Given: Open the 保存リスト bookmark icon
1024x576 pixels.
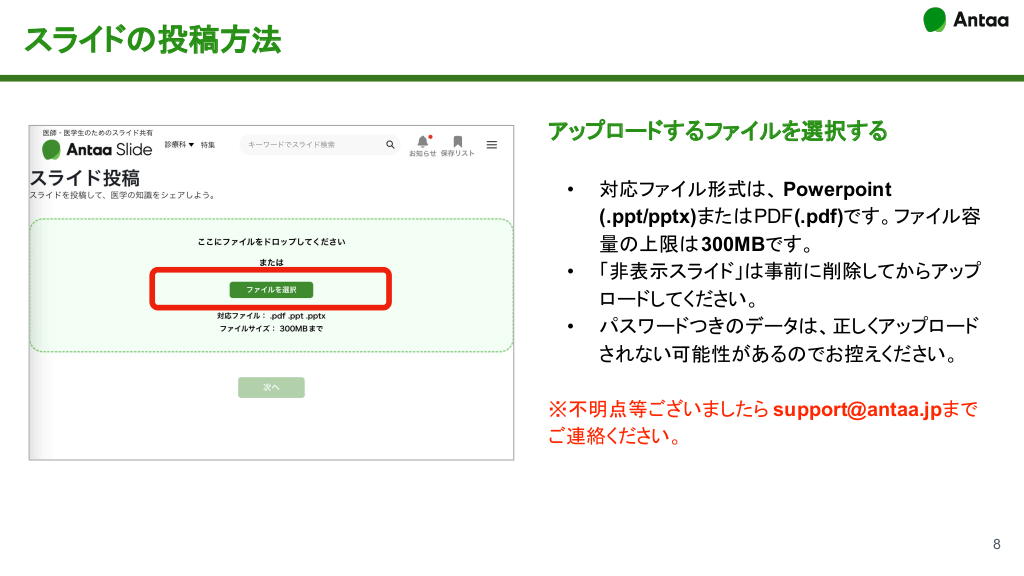Looking at the screenshot, I should pos(457,143).
